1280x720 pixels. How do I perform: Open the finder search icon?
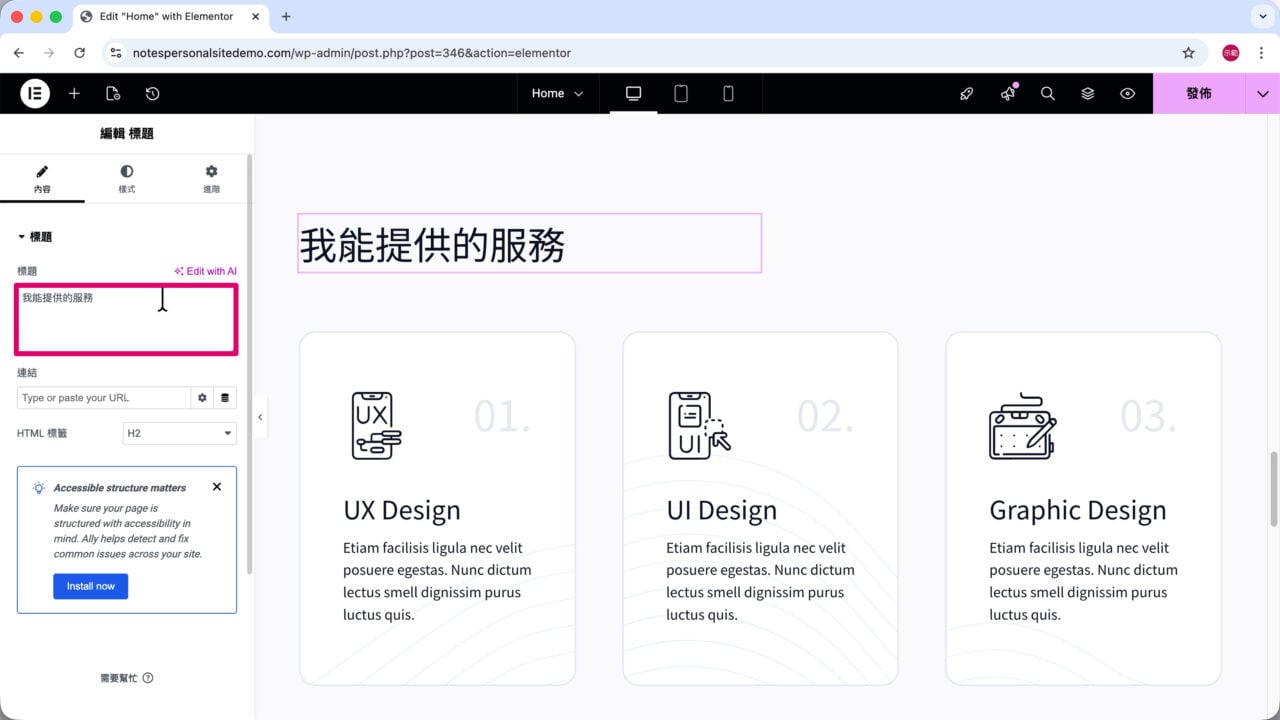[x=1048, y=93]
